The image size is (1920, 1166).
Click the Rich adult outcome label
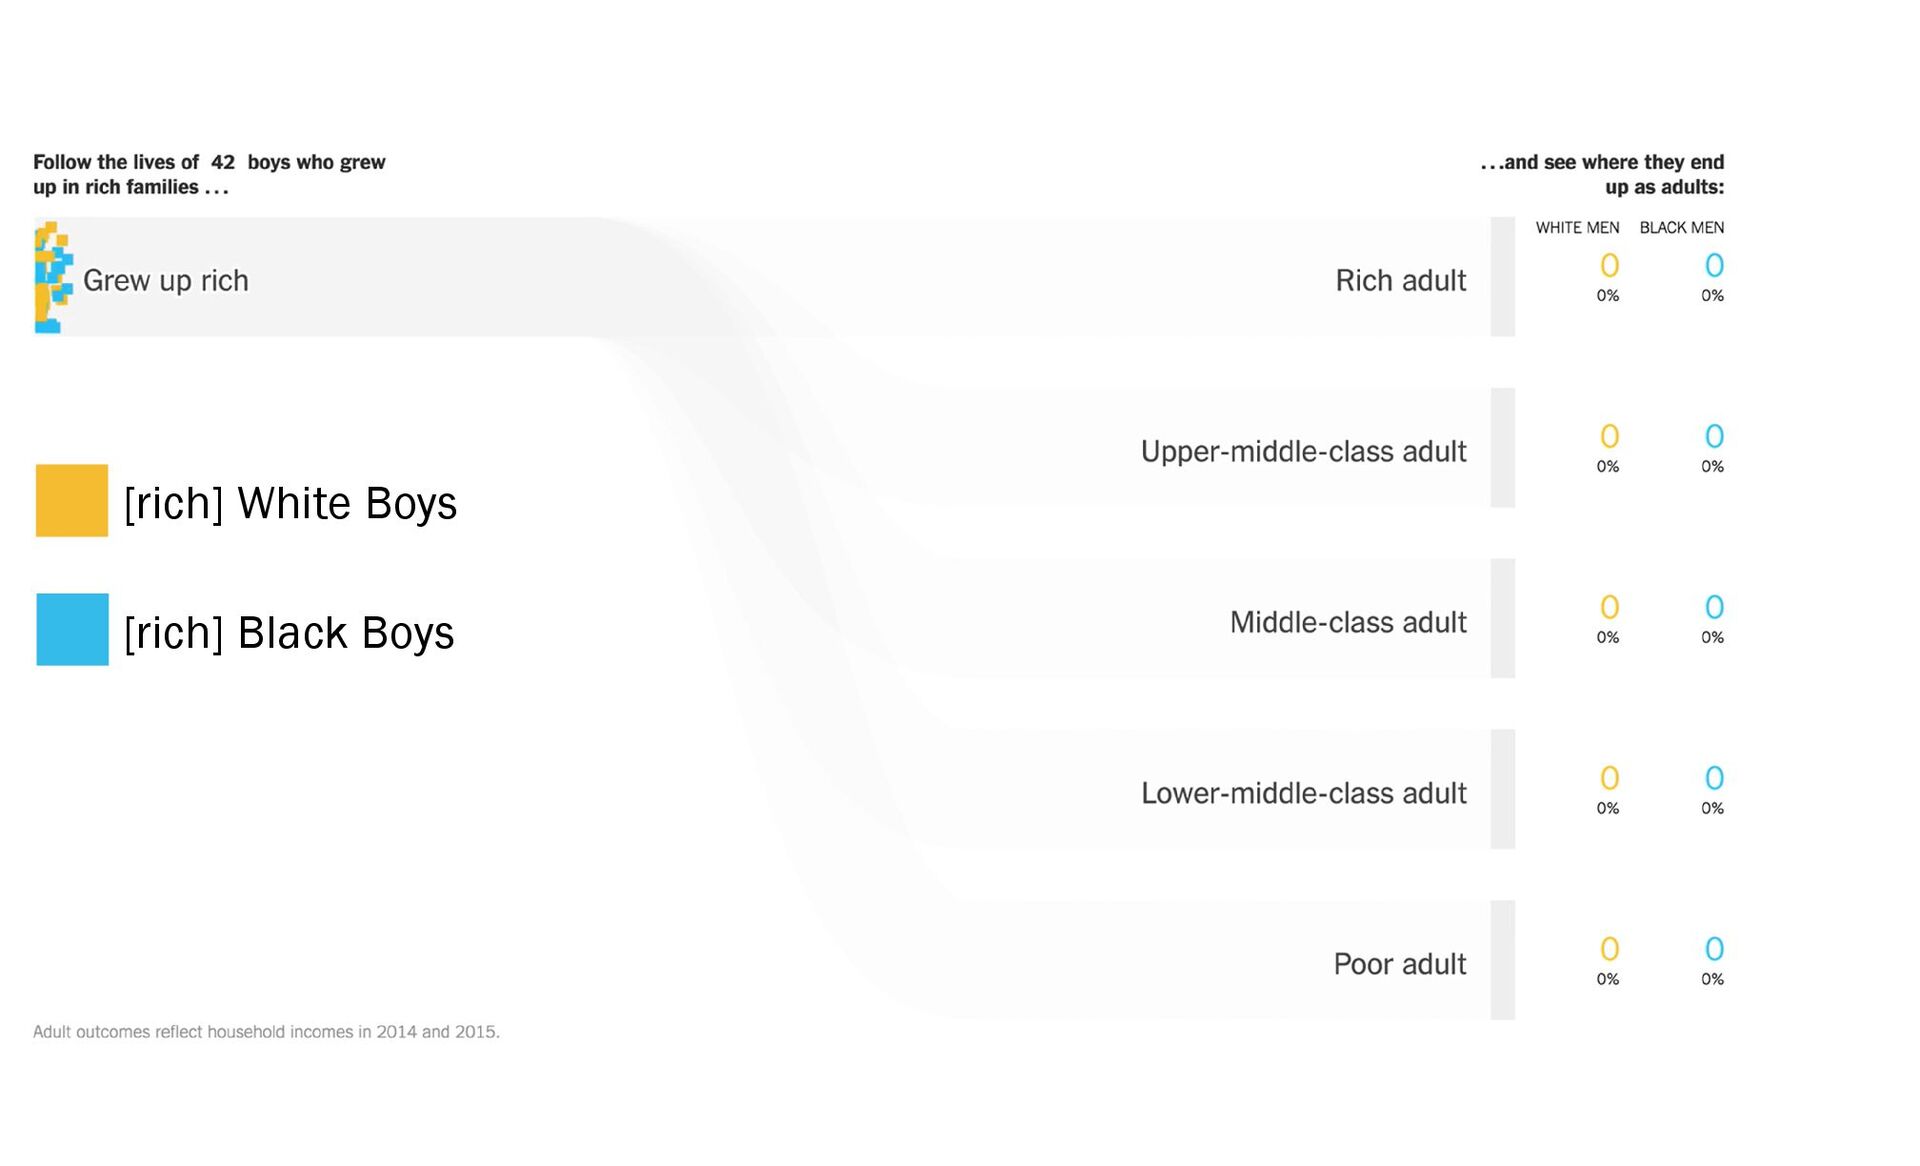(1400, 280)
